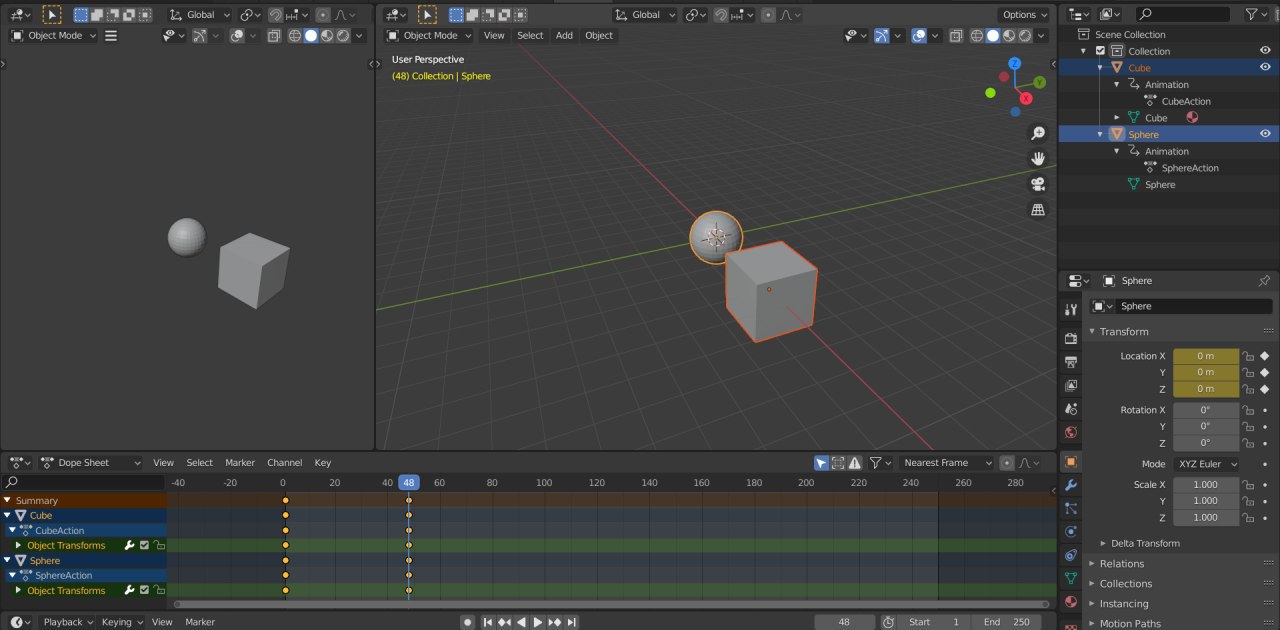
Task: Switch between perspective and orthographic view
Action: pyautogui.click(x=1038, y=209)
